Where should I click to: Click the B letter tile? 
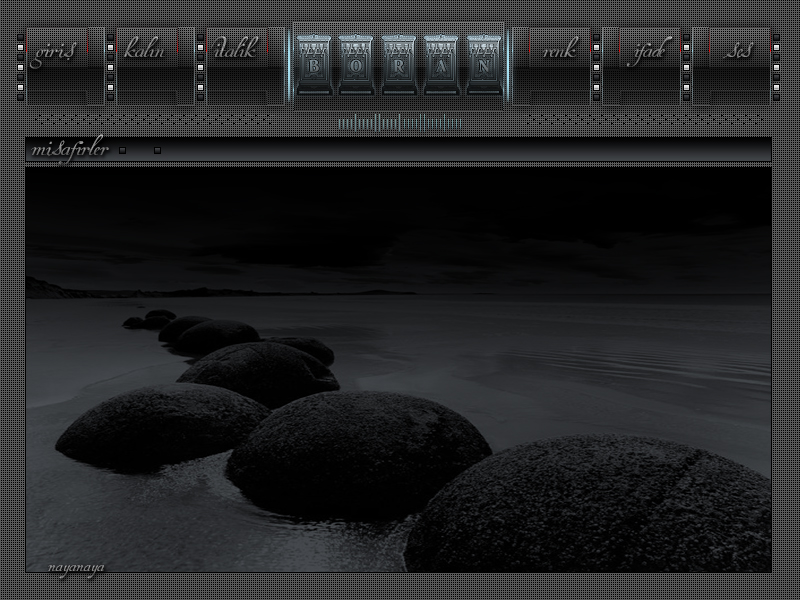coord(313,65)
